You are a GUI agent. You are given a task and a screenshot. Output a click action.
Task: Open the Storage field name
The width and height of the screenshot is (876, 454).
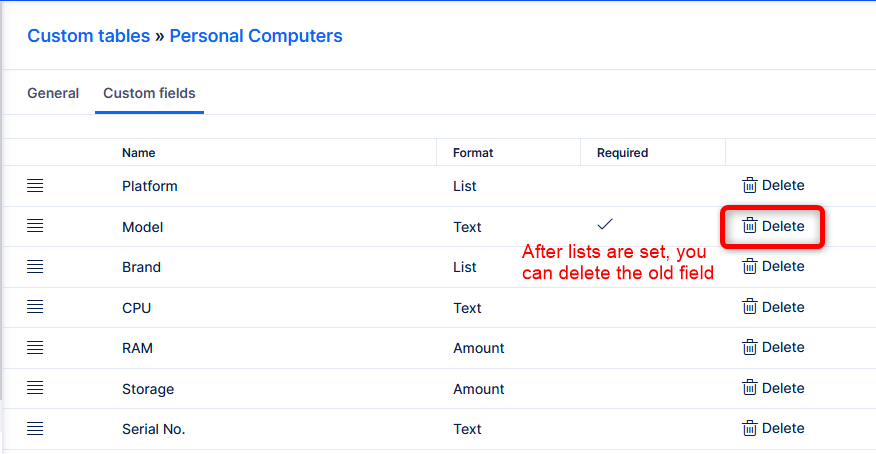pyautogui.click(x=148, y=389)
